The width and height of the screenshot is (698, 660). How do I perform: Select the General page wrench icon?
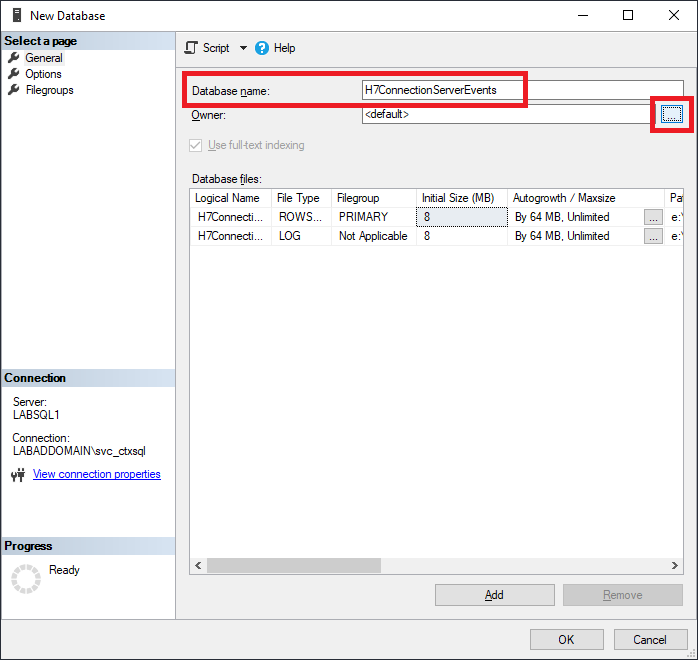(14, 58)
